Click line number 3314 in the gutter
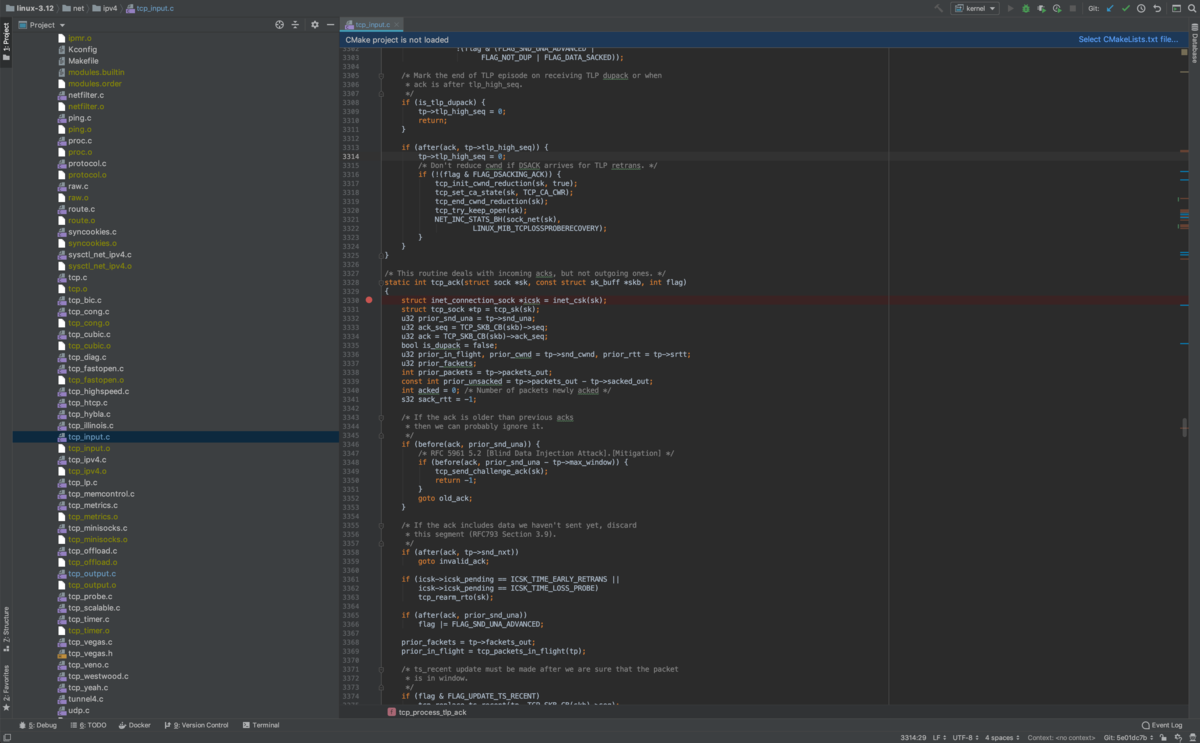The height and width of the screenshot is (743, 1200). point(351,157)
